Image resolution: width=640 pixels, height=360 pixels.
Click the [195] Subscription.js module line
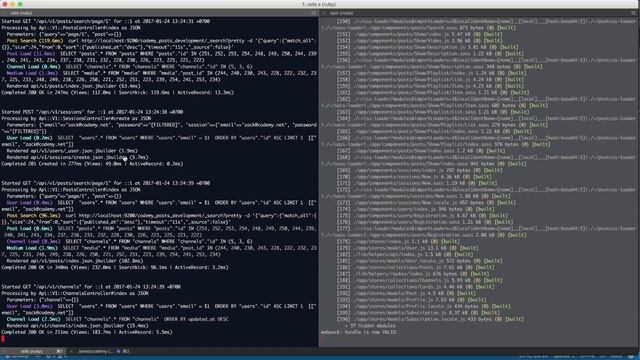418,313
